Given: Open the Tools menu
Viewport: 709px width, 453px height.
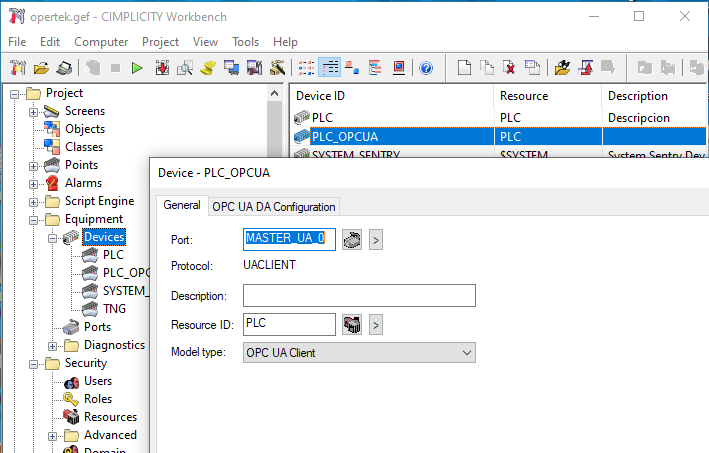Looking at the screenshot, I should [x=246, y=42].
